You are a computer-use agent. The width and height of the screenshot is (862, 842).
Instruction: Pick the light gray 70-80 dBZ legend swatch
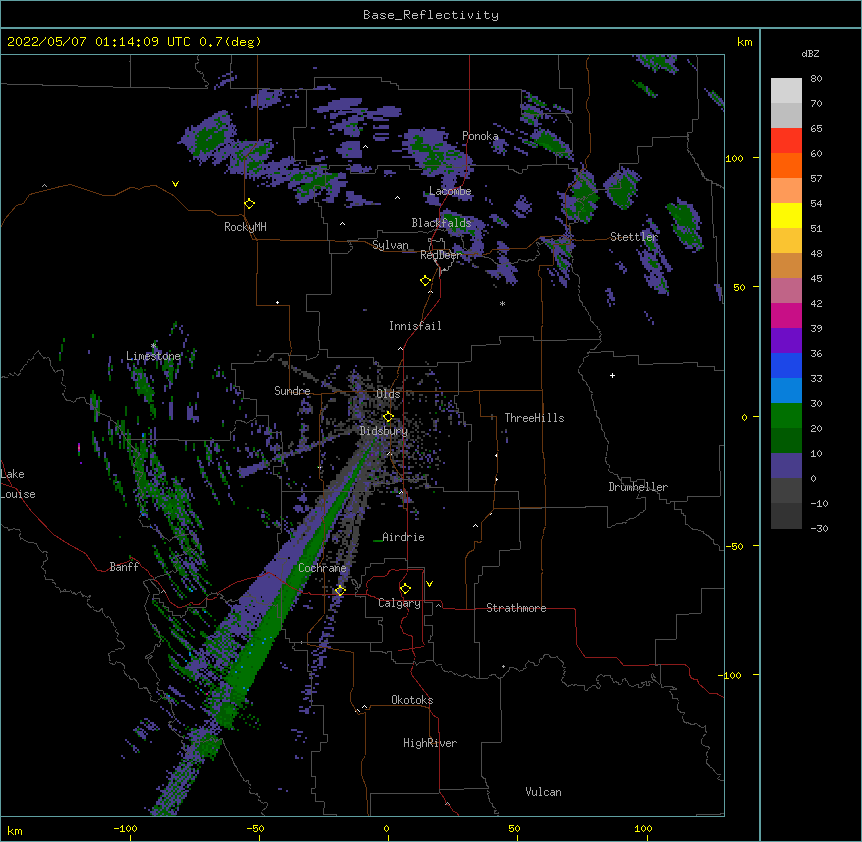click(786, 91)
